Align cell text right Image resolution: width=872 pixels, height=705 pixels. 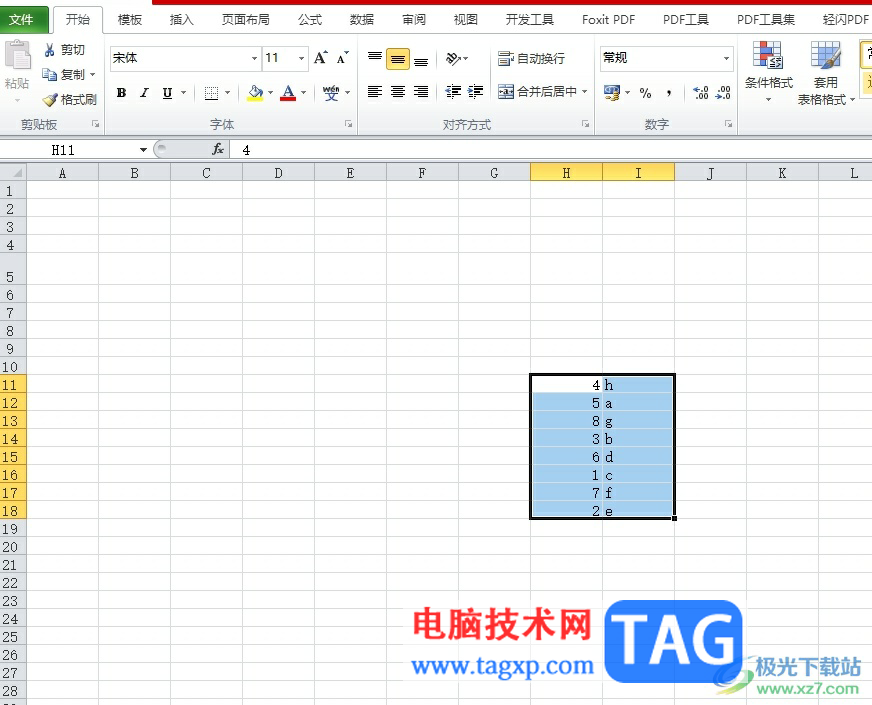[421, 92]
